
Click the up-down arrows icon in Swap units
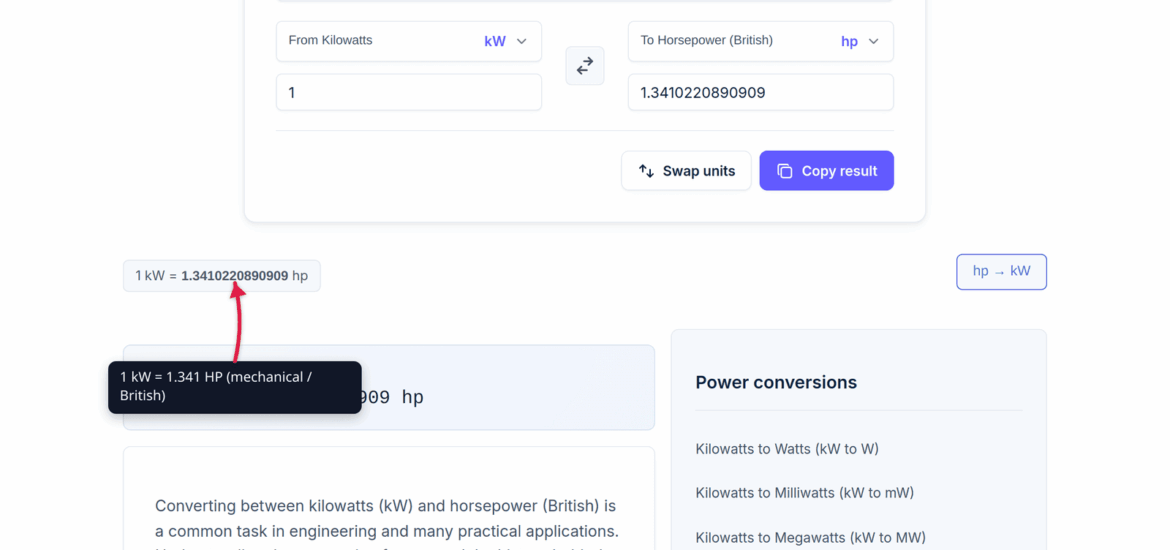click(646, 171)
